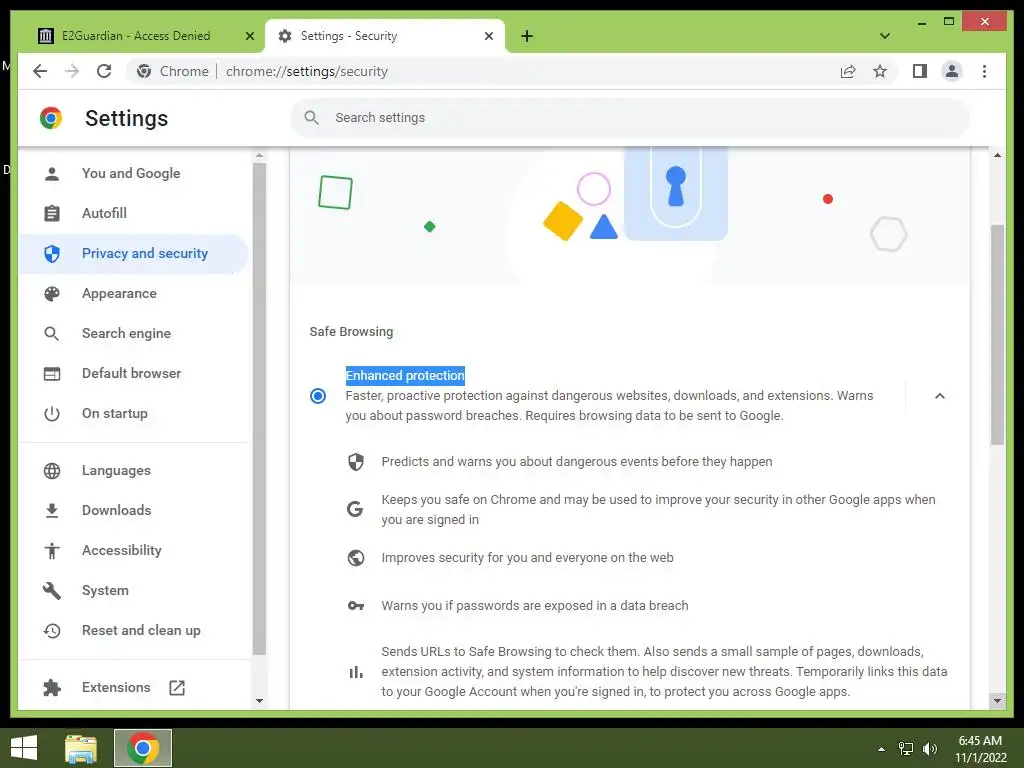Screen dimensions: 1024x768
Task: Click the figure icon beside Accessibility
Action: pyautogui.click(x=52, y=551)
